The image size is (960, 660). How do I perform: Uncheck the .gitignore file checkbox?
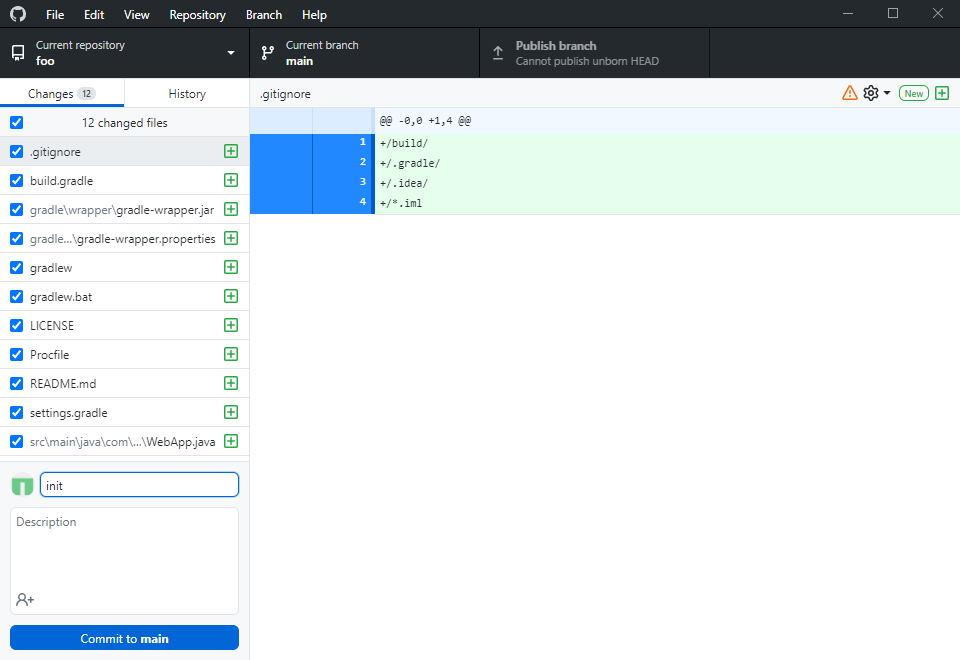16,152
